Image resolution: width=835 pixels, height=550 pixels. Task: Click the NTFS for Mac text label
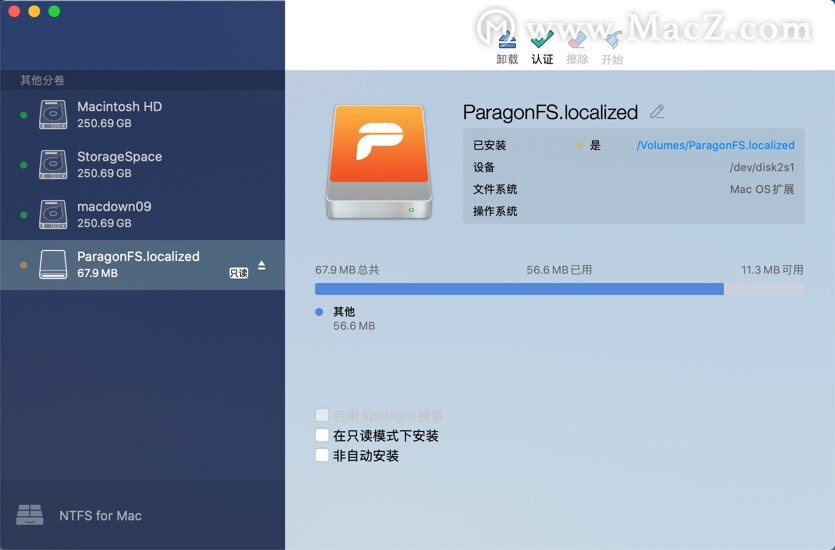click(101, 515)
